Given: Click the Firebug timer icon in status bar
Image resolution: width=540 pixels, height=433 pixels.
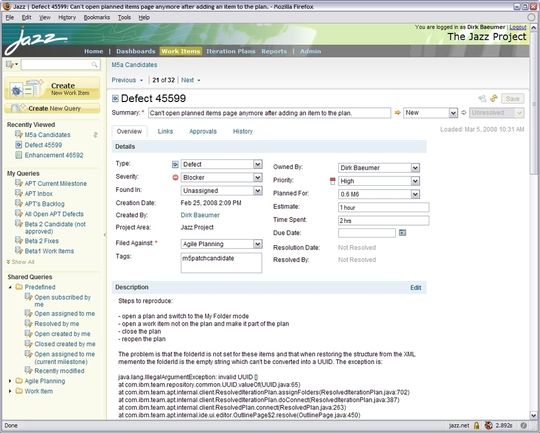Looking at the screenshot, I should [x=488, y=425].
